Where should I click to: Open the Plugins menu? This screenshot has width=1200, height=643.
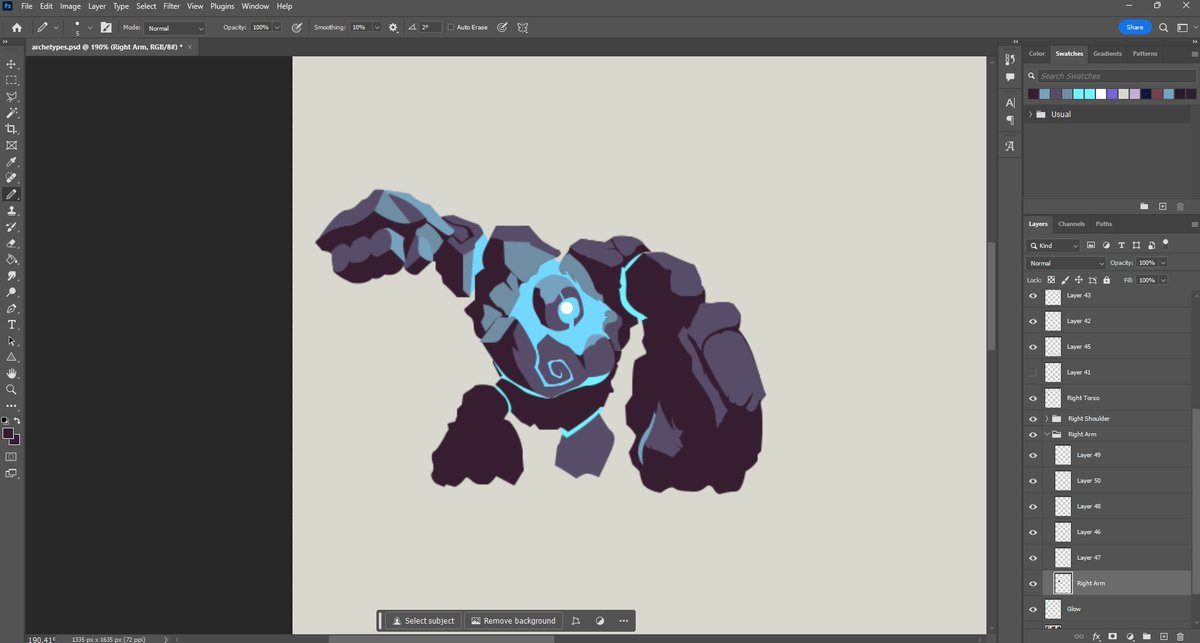222,6
